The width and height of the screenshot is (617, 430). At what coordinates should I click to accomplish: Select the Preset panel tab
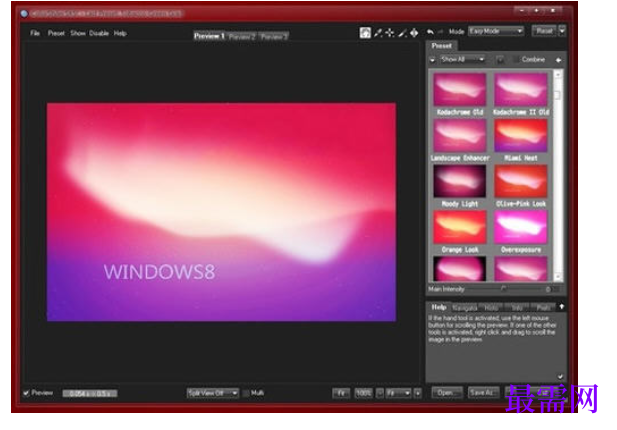tap(442, 46)
